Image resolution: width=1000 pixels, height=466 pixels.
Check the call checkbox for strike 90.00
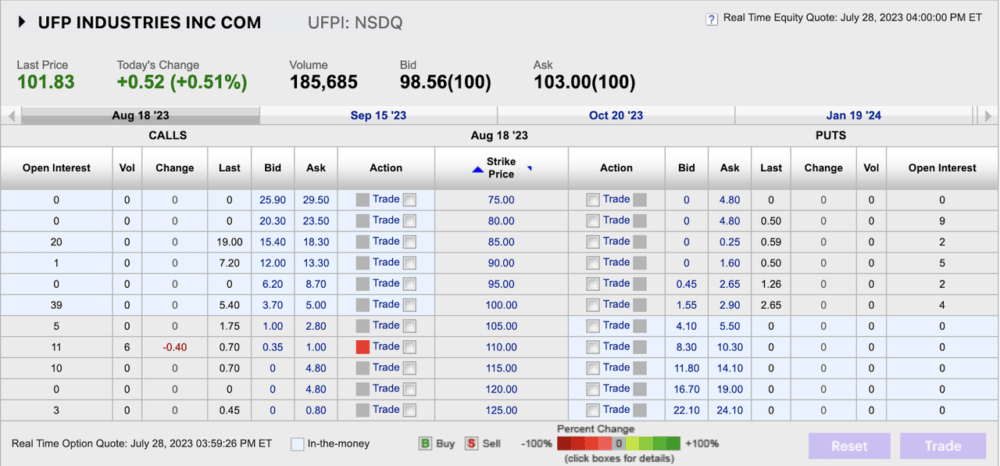tap(409, 263)
